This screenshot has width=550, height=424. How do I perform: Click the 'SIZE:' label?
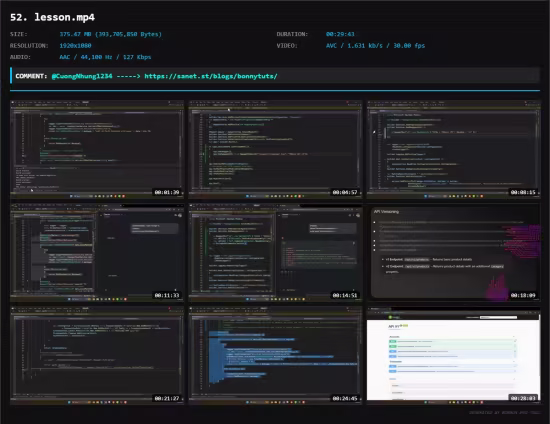pos(19,34)
